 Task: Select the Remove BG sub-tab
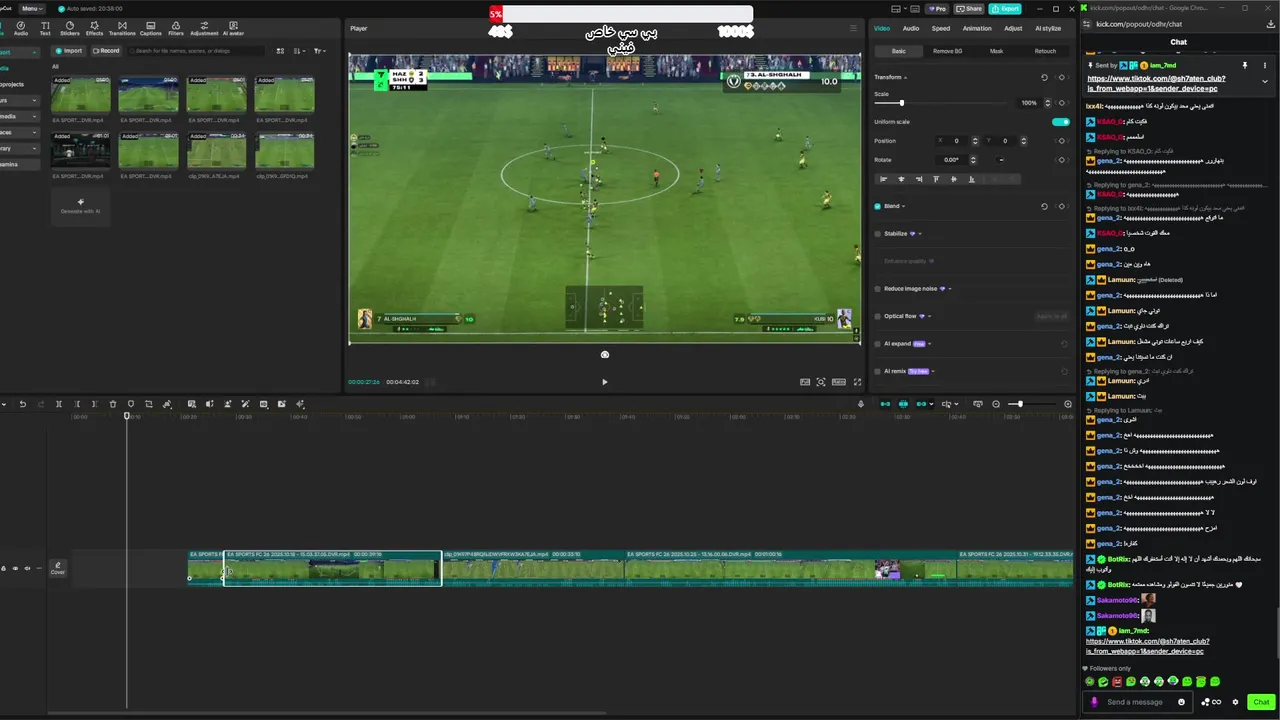coord(948,51)
